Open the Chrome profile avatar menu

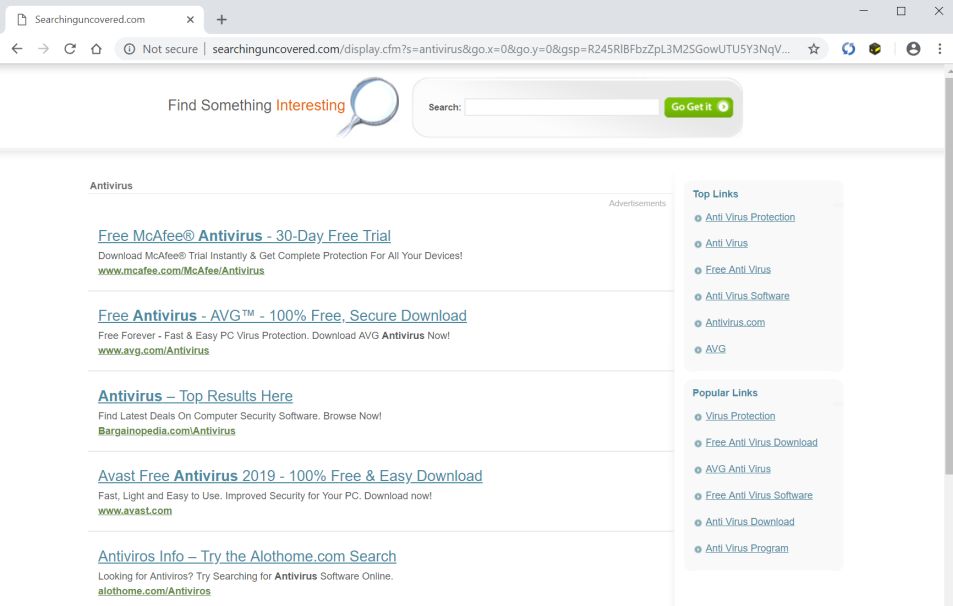pos(913,49)
